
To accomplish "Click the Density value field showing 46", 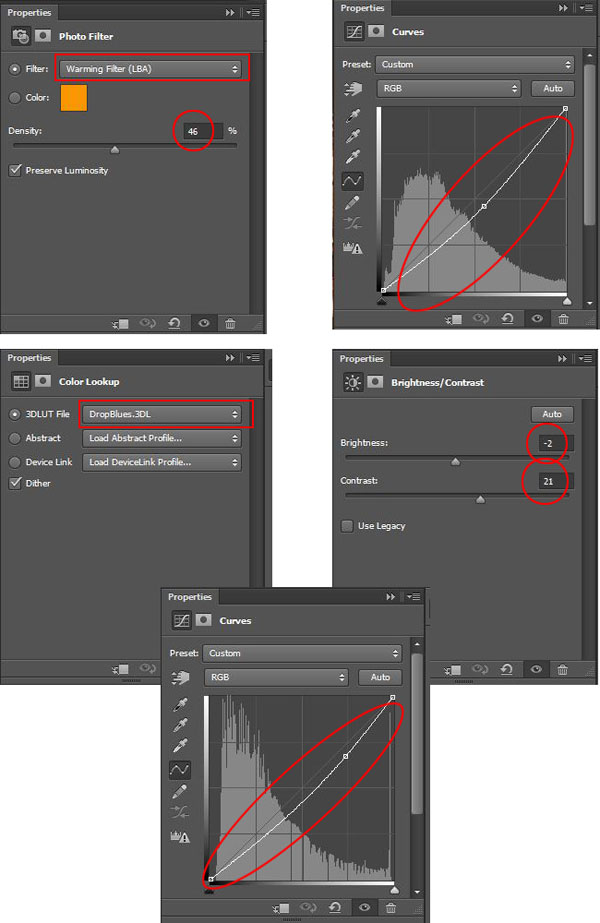I will pos(203,131).
